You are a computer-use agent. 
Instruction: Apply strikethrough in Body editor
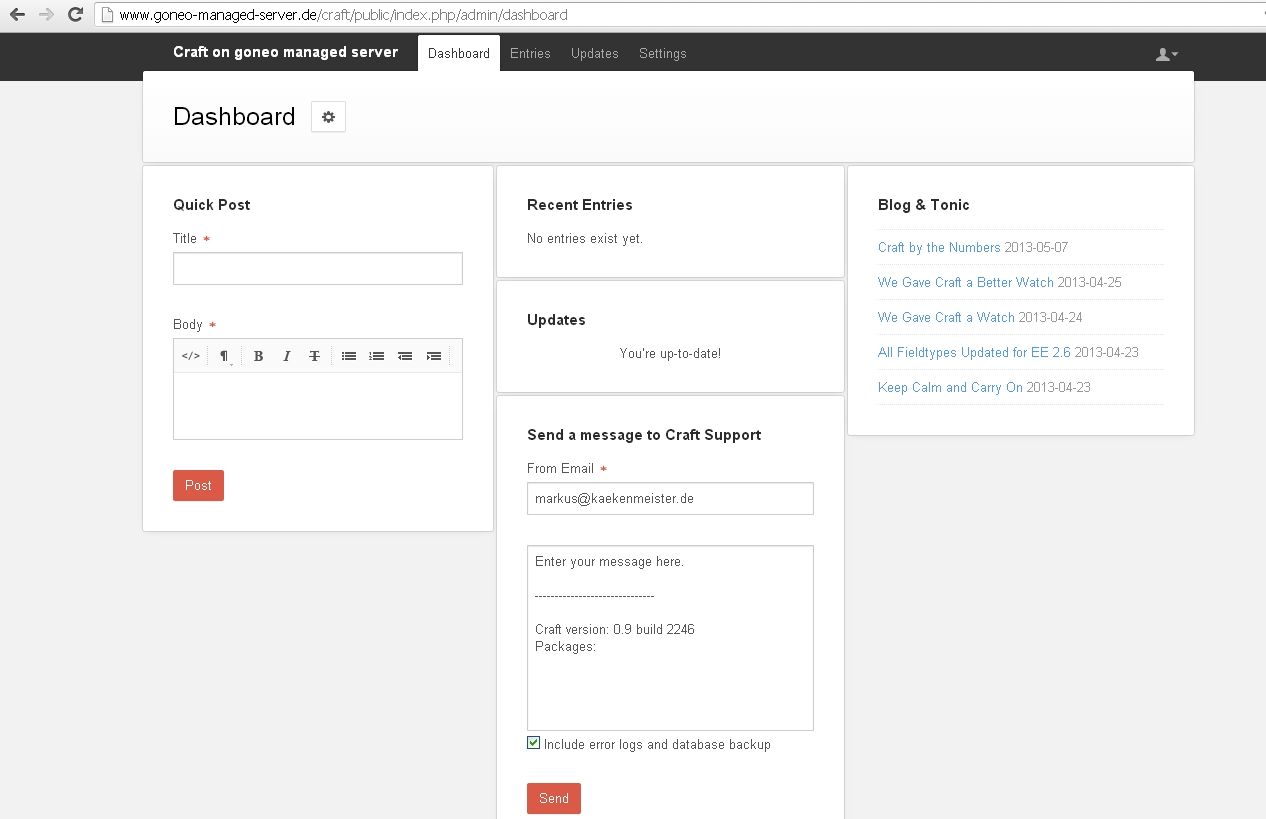[314, 356]
